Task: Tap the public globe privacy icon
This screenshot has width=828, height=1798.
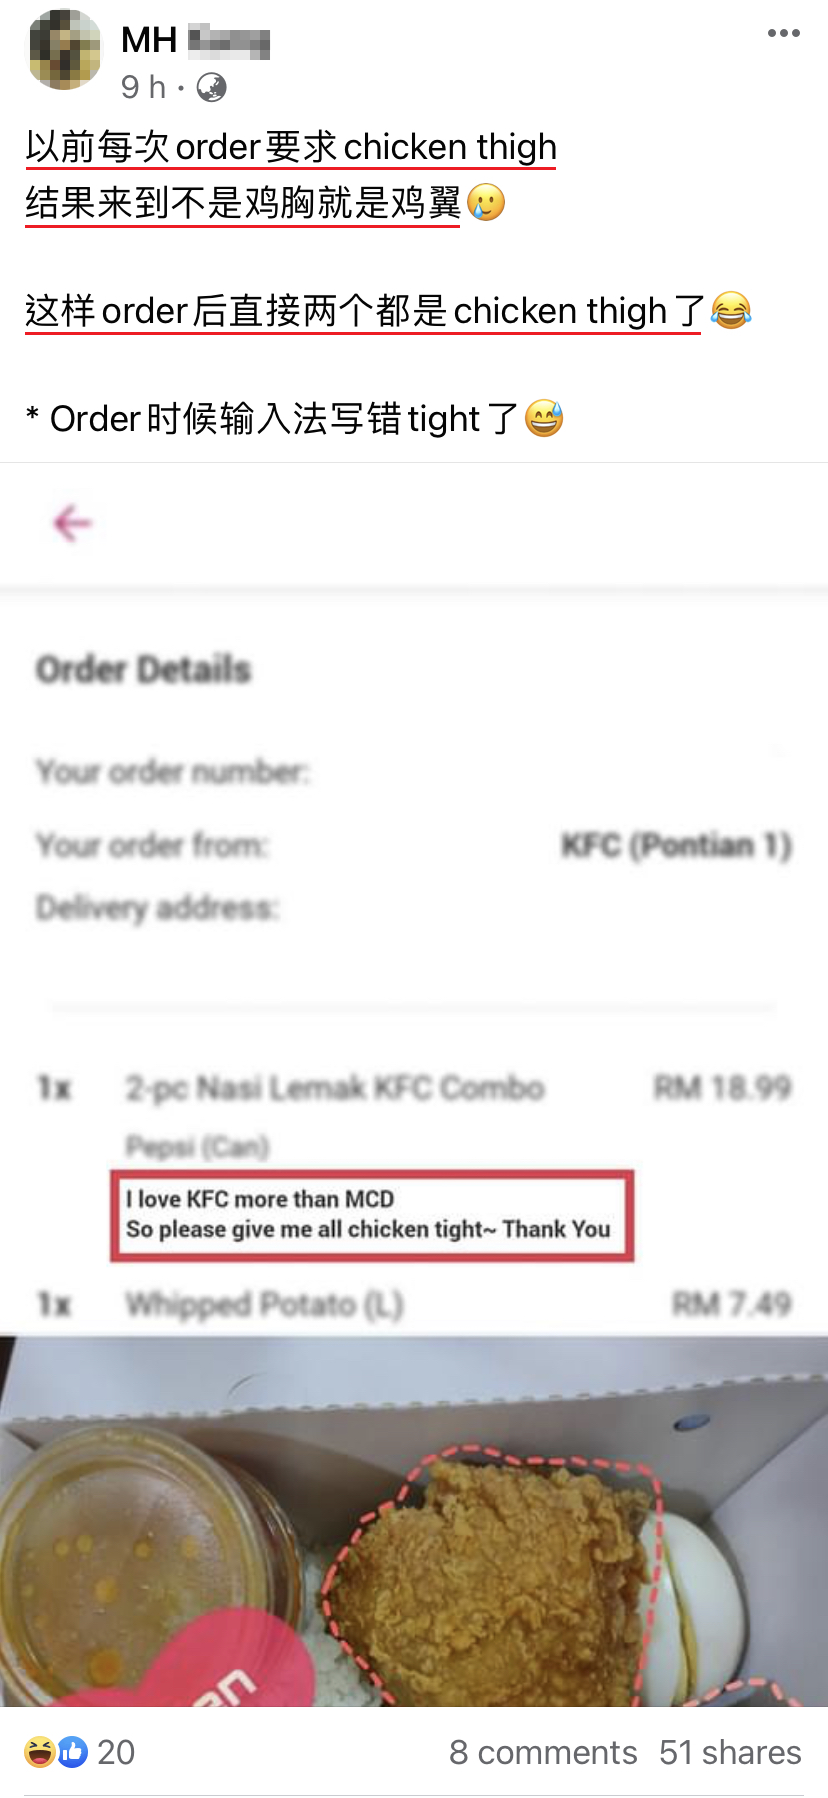Action: tap(211, 88)
